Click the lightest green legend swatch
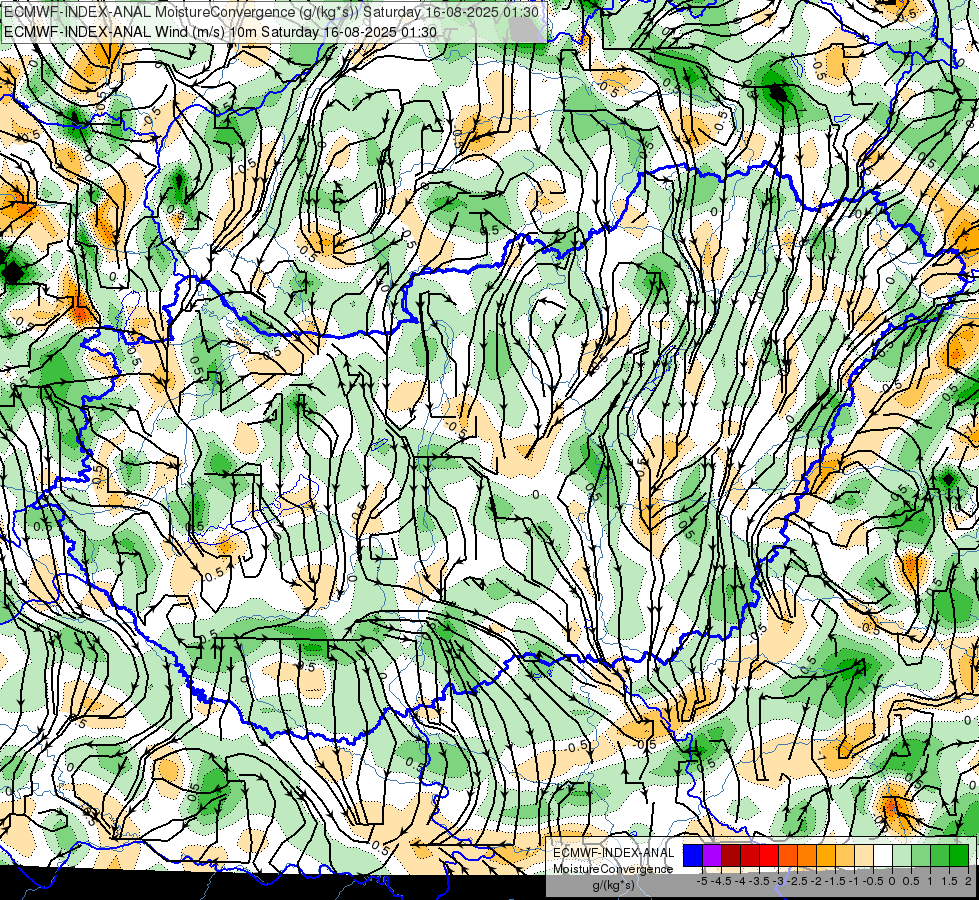The image size is (979, 900). (x=902, y=856)
